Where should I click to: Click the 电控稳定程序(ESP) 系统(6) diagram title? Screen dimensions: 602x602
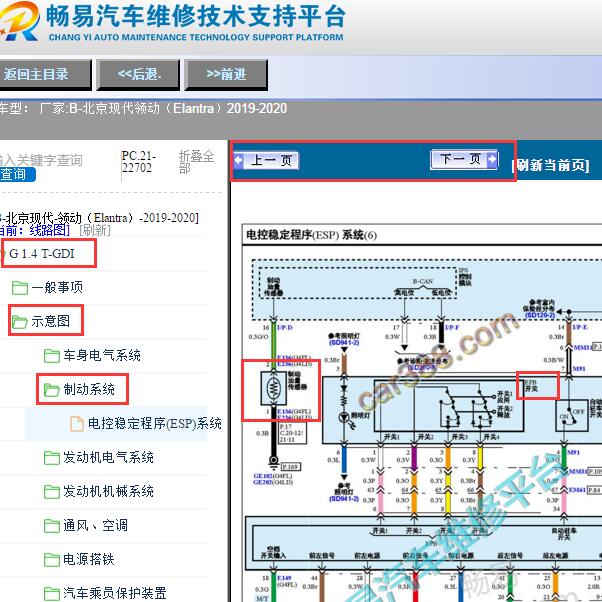311,235
